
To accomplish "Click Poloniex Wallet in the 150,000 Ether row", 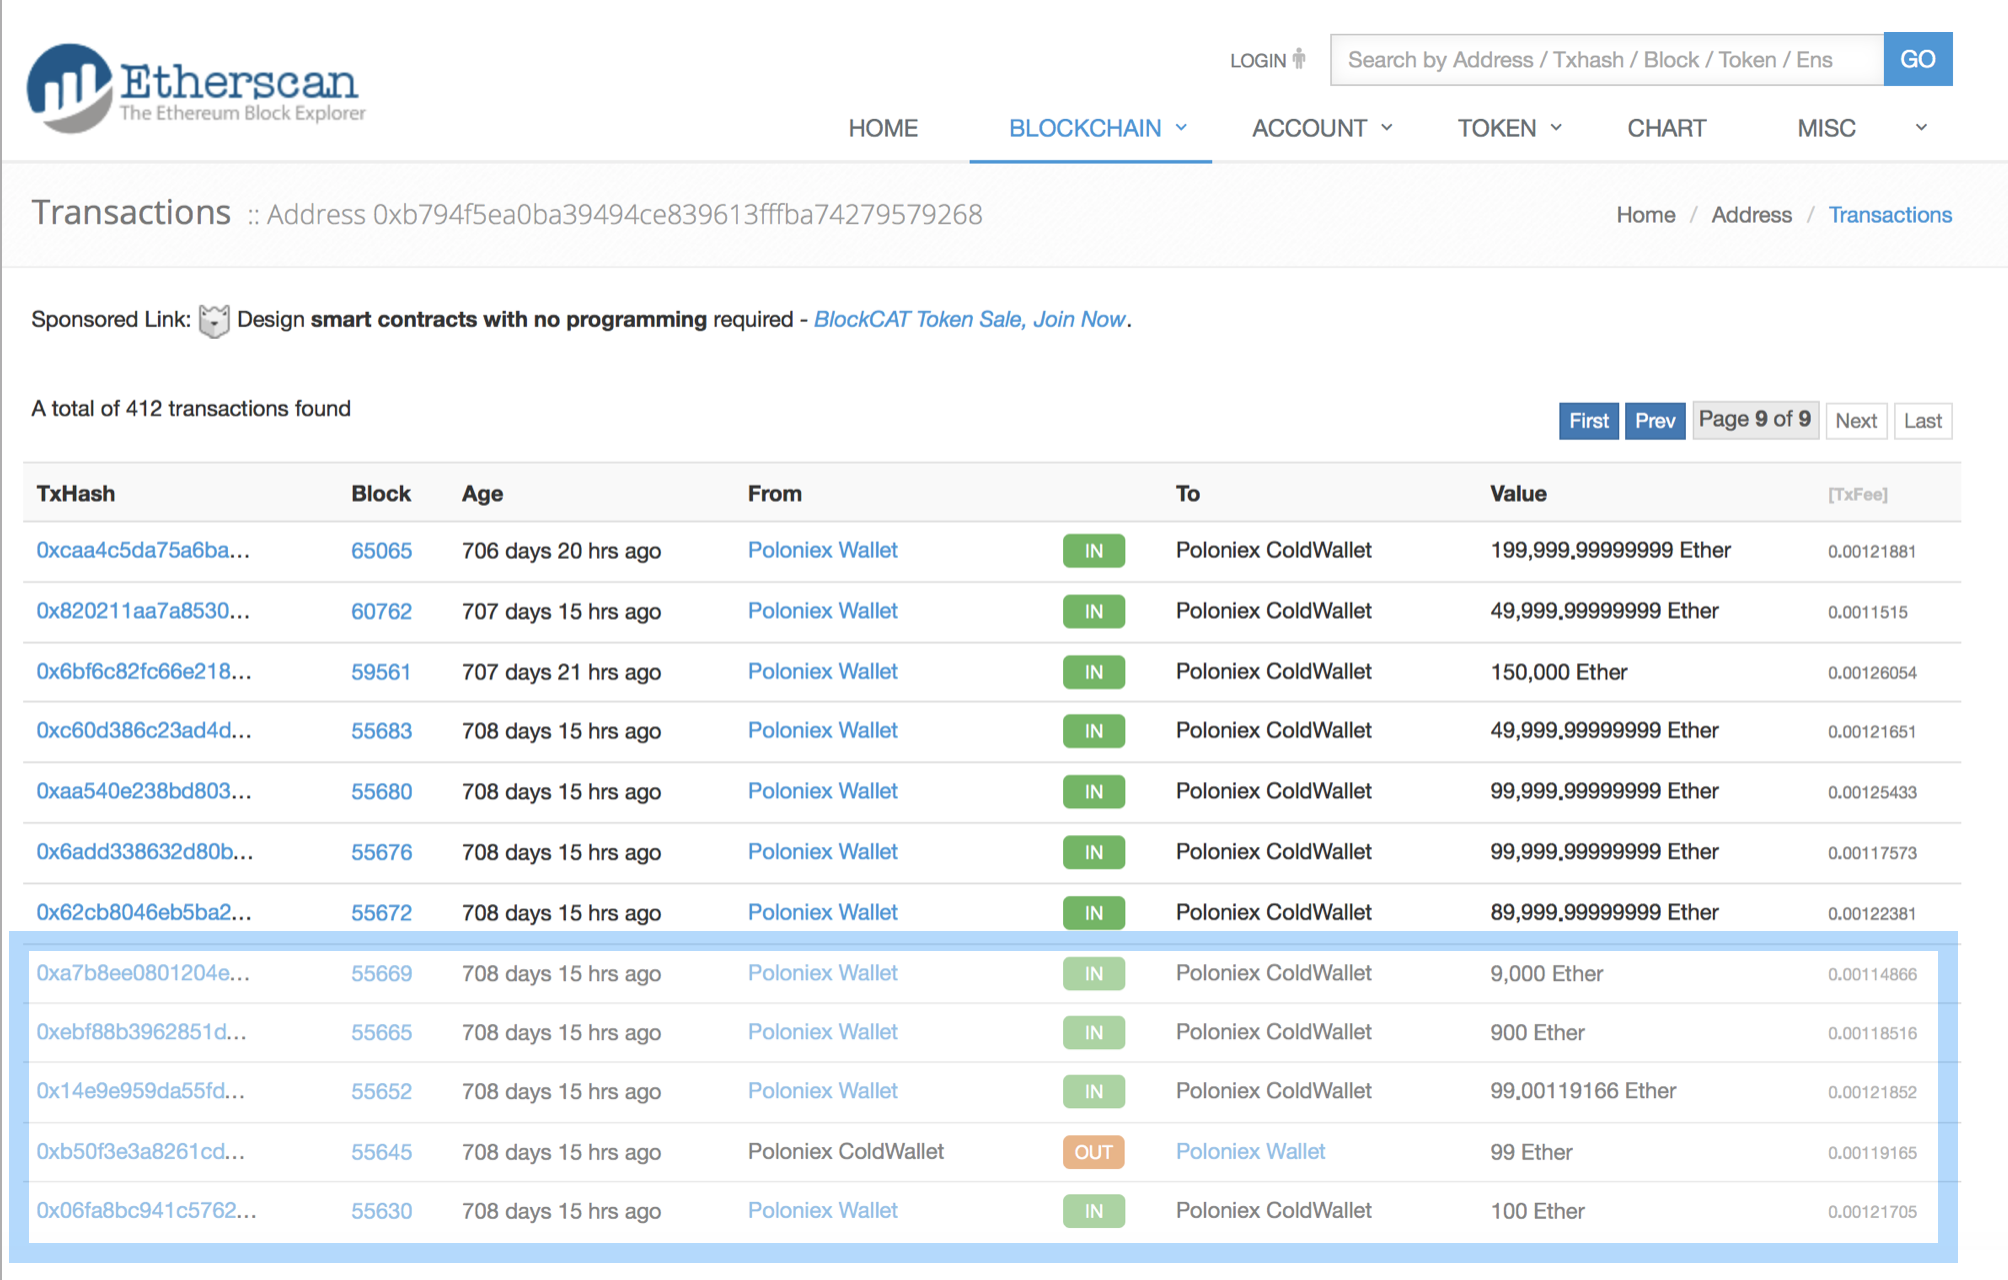I will pyautogui.click(x=822, y=671).
